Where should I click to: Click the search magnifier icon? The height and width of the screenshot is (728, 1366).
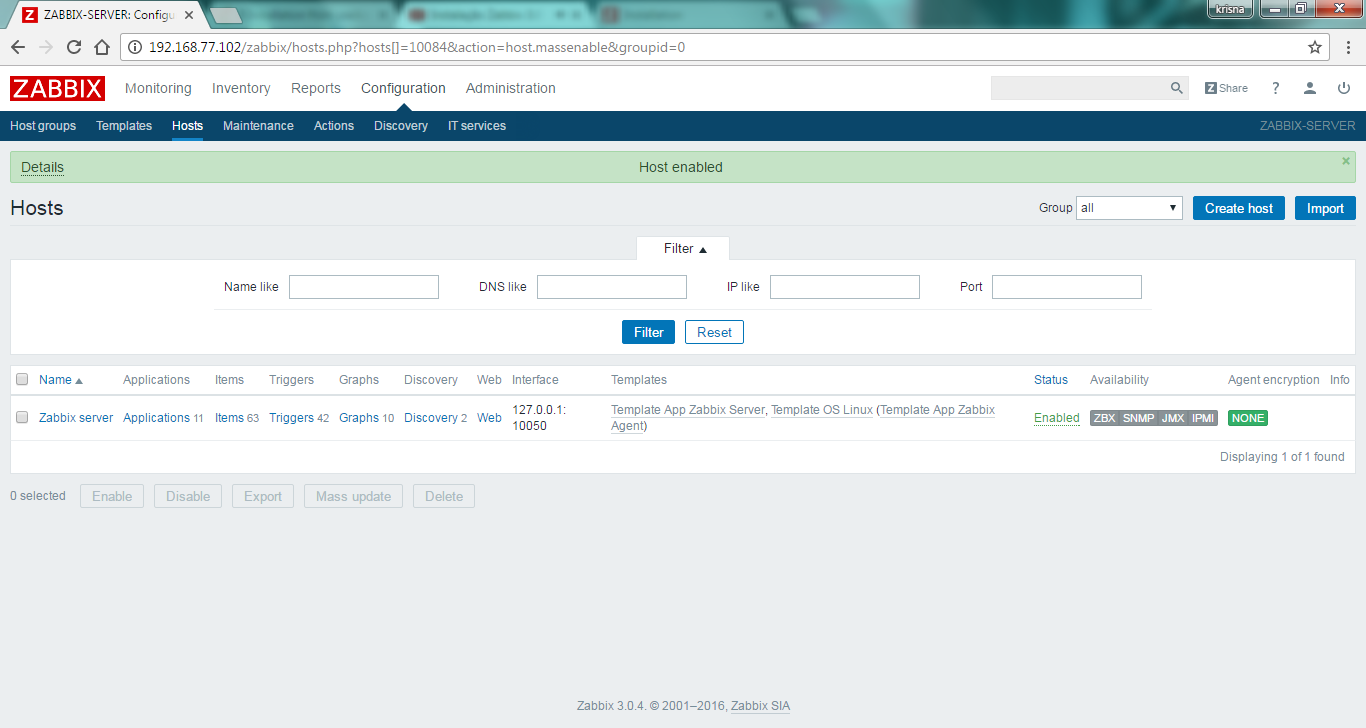[1177, 88]
